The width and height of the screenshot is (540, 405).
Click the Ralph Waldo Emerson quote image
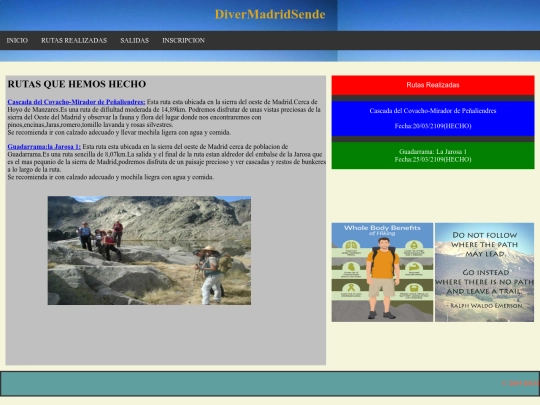(485, 272)
